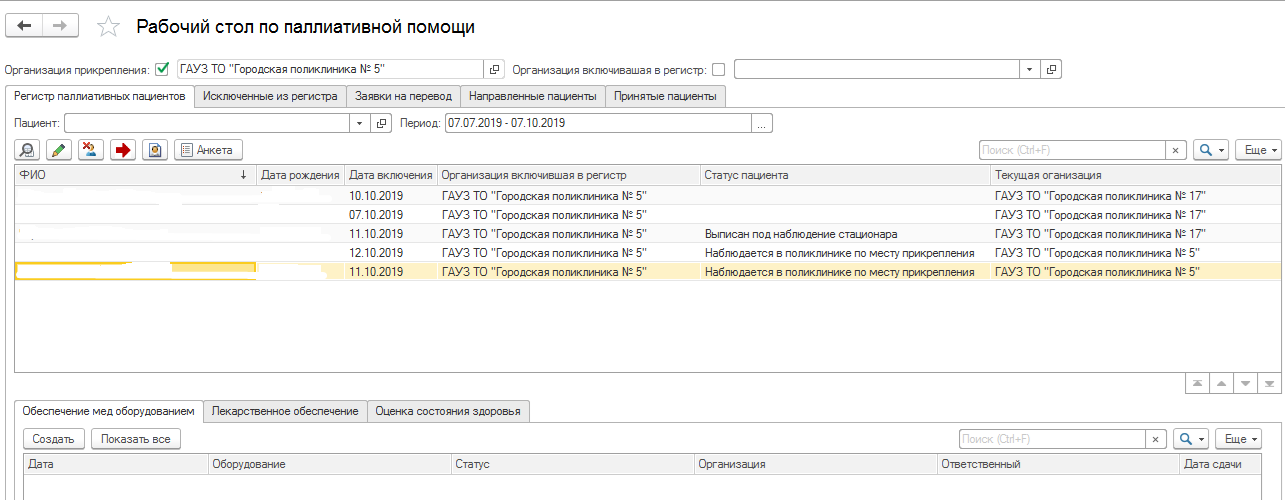Jump to the last row in patient list
Image resolution: width=1285 pixels, height=500 pixels.
pyautogui.click(x=1269, y=384)
